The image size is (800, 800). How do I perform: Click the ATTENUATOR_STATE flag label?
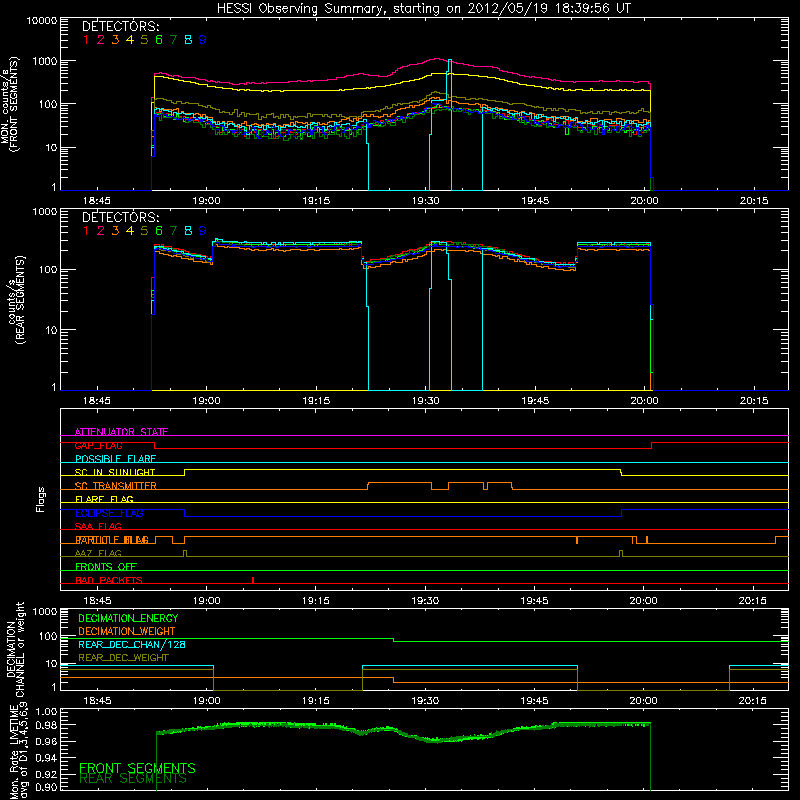pyautogui.click(x=121, y=432)
